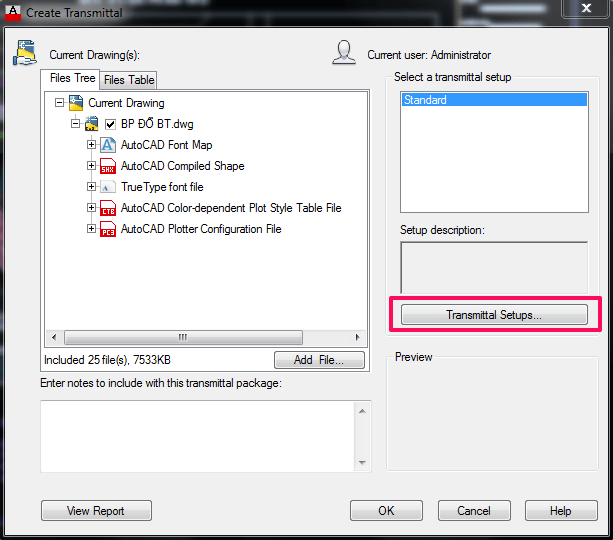Click the current user avatar icon

pyautogui.click(x=345, y=53)
